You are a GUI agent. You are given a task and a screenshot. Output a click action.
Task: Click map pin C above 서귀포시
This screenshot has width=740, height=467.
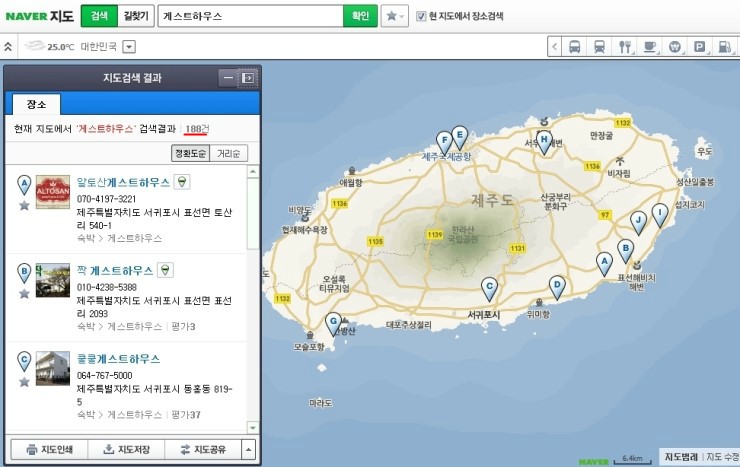[489, 288]
